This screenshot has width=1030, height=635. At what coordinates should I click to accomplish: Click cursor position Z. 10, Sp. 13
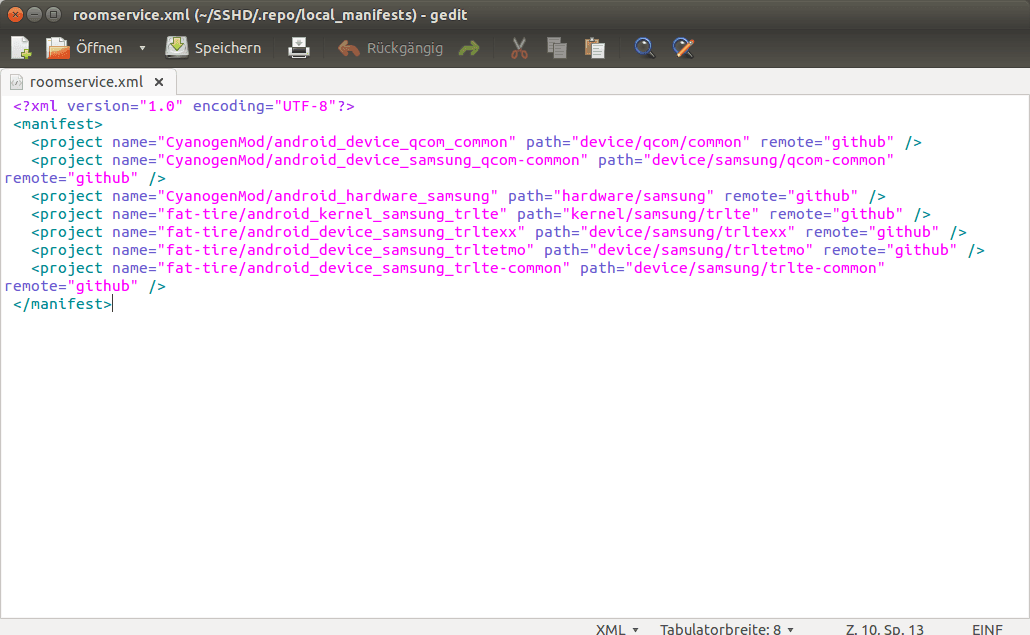click(884, 629)
